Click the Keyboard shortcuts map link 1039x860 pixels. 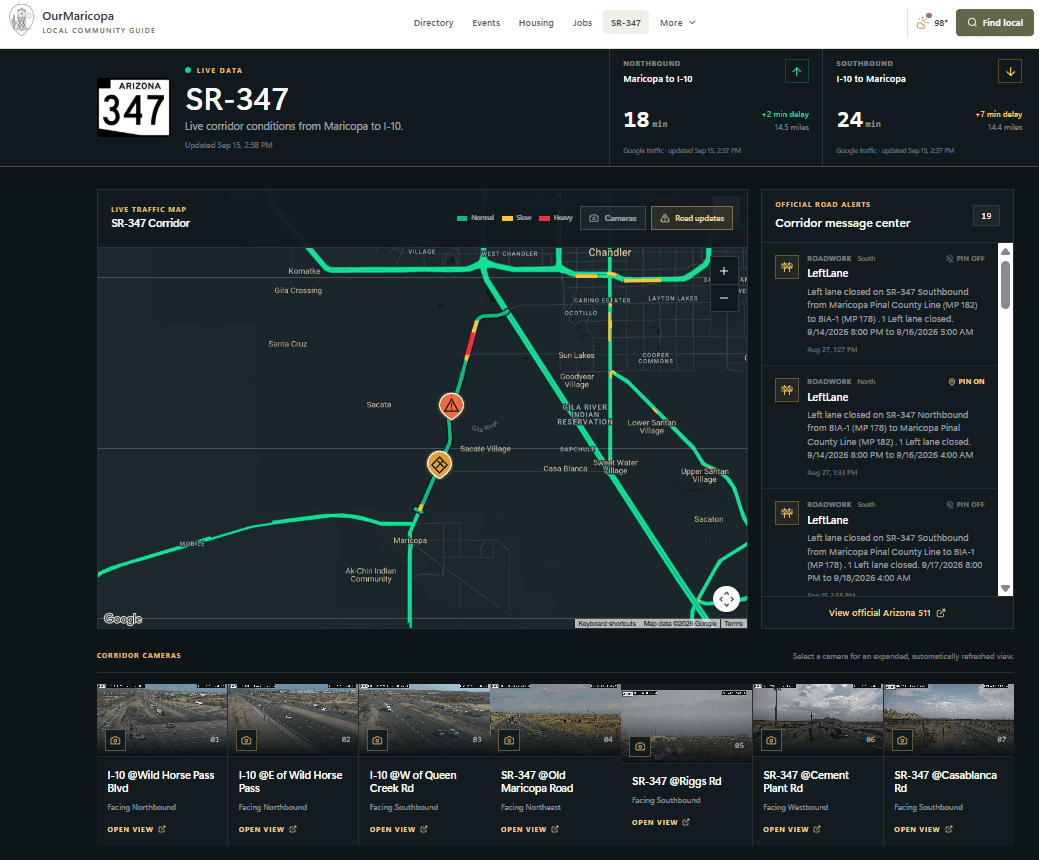click(x=607, y=623)
